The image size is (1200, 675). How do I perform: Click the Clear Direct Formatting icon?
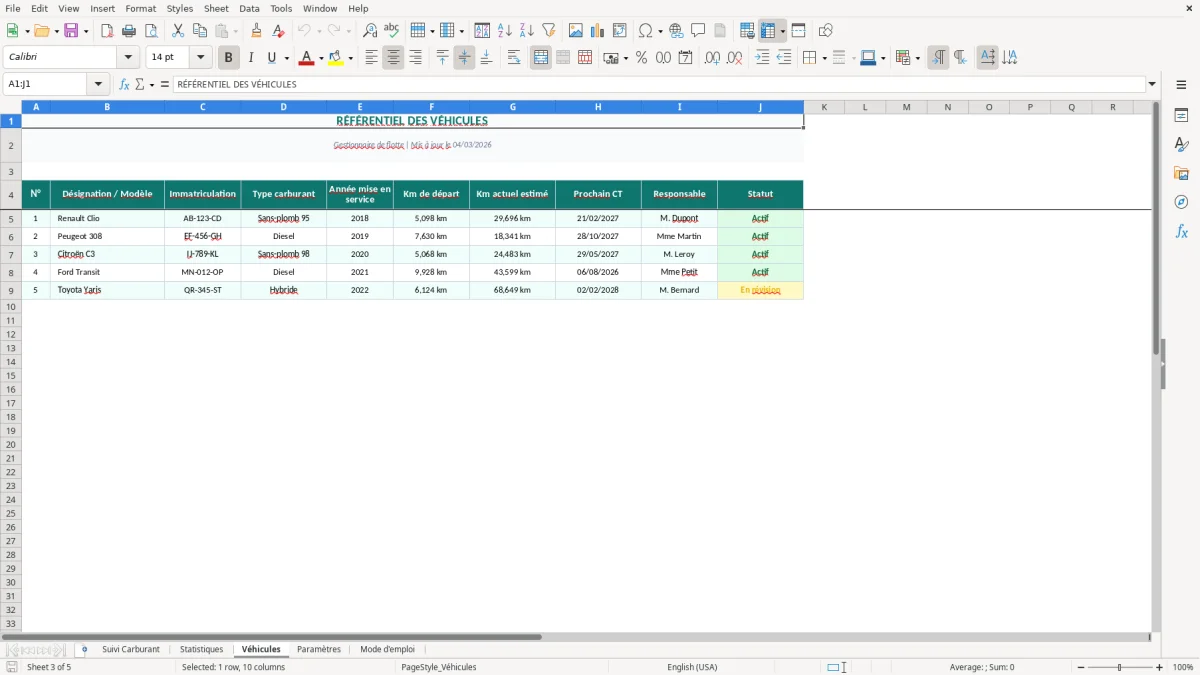coord(278,30)
